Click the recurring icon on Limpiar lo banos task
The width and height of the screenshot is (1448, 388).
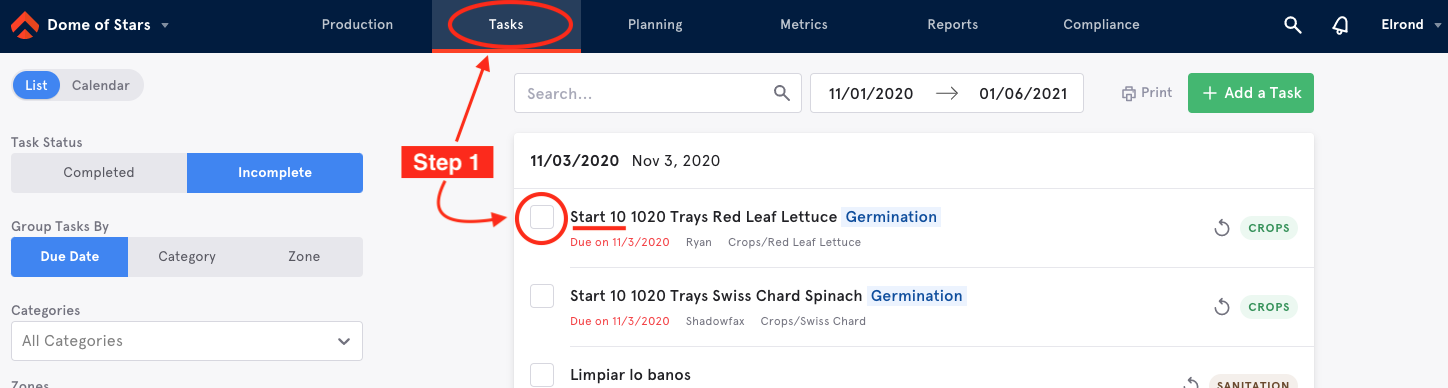pos(1191,382)
